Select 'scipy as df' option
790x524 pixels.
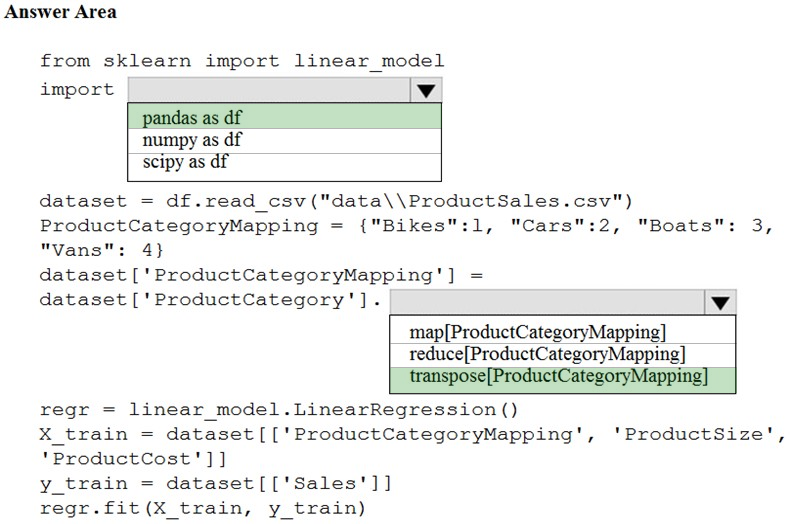click(285, 166)
